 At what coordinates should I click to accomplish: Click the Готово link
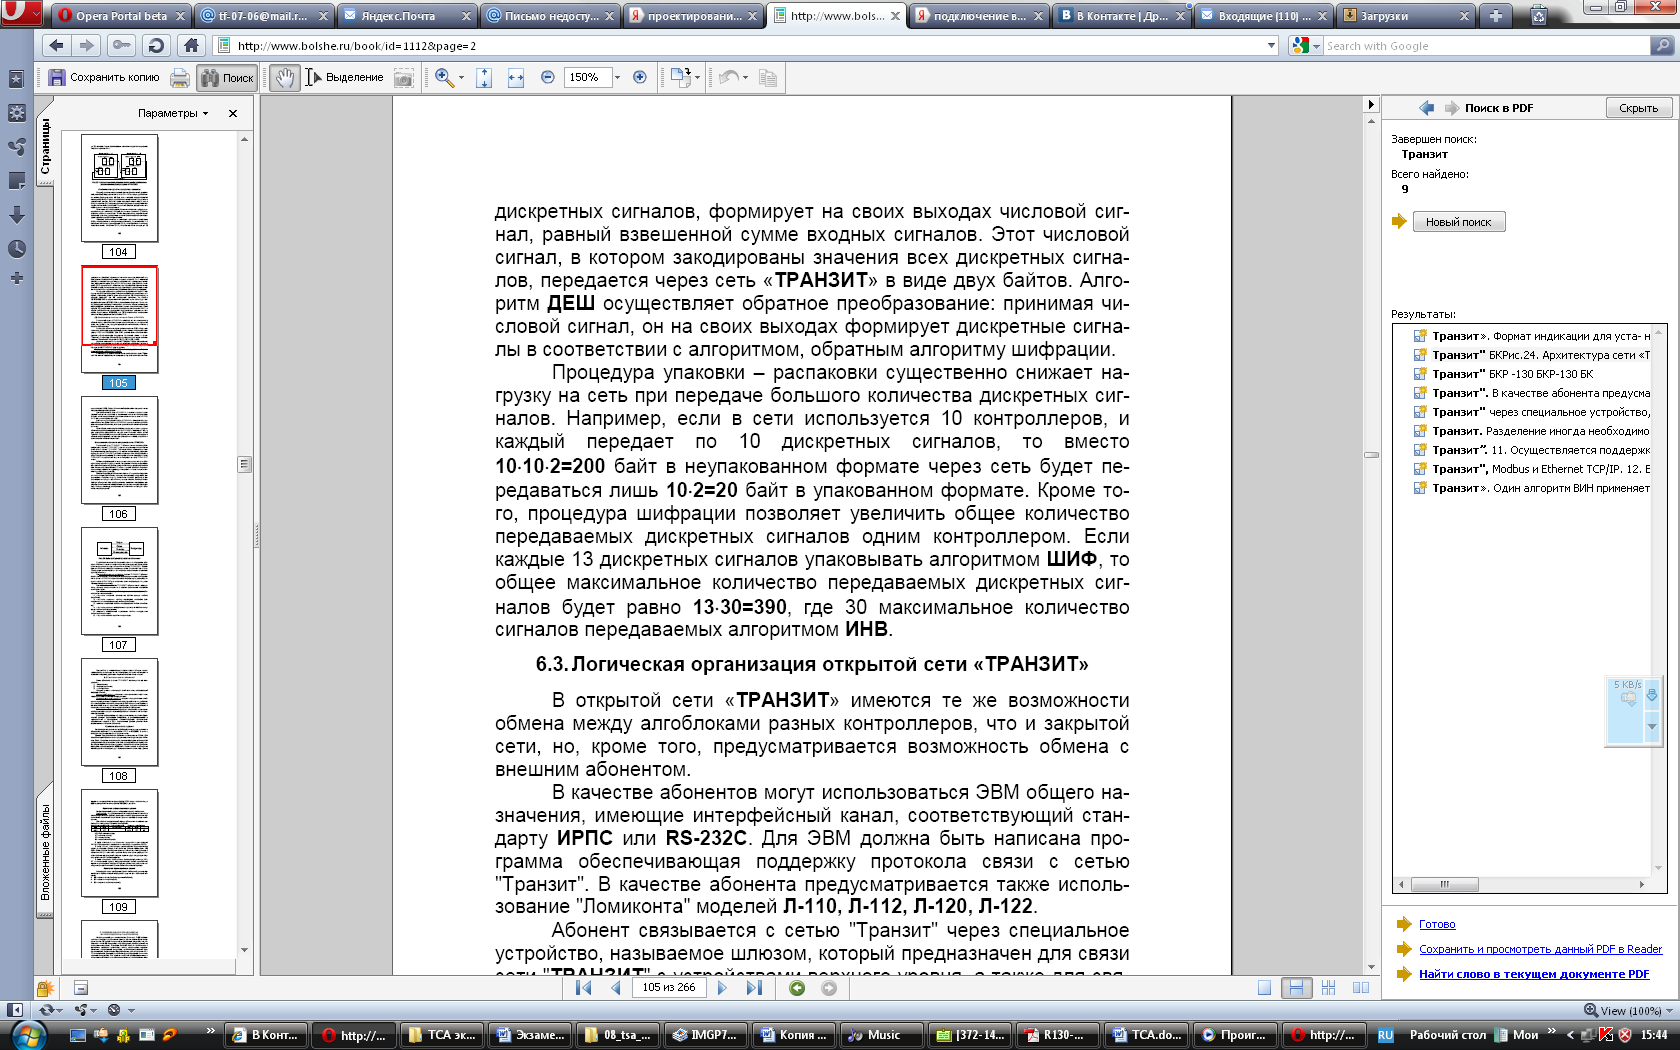tap(1437, 924)
